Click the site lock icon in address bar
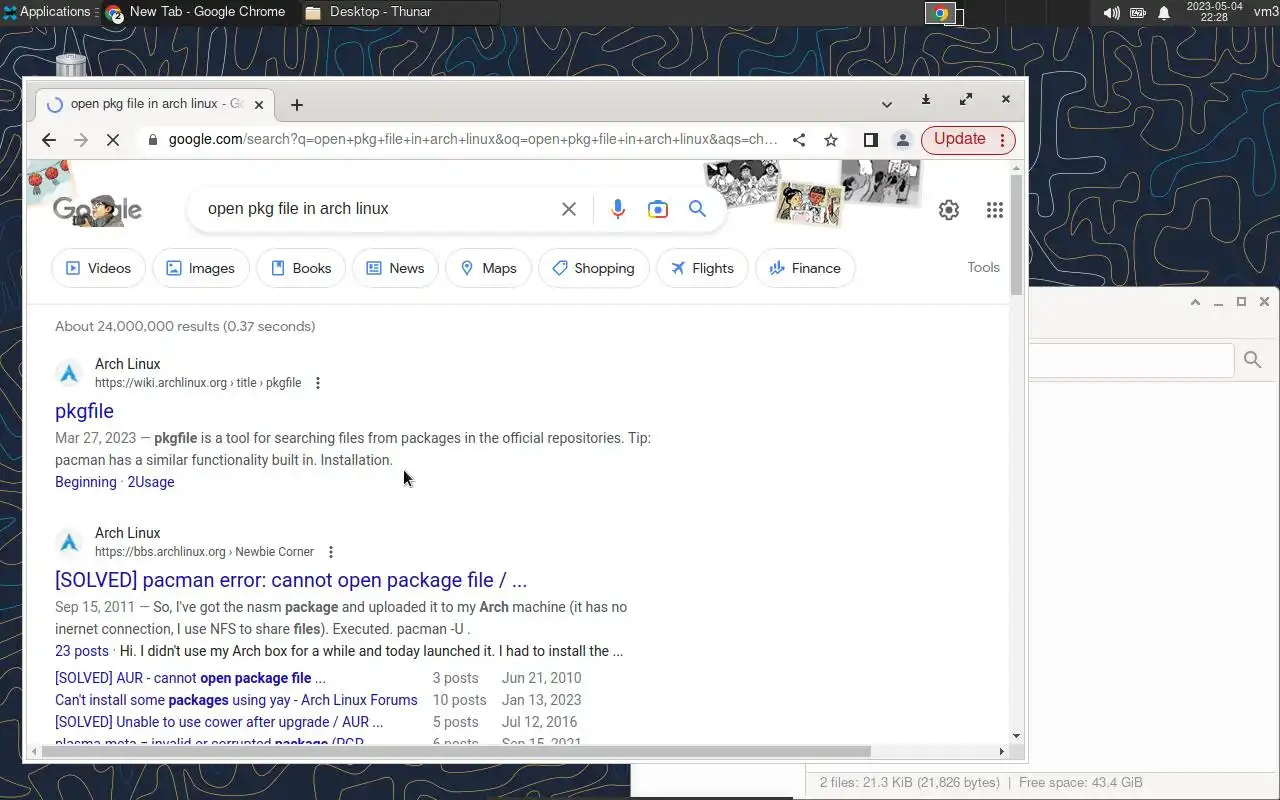The height and width of the screenshot is (800, 1280). [x=152, y=140]
